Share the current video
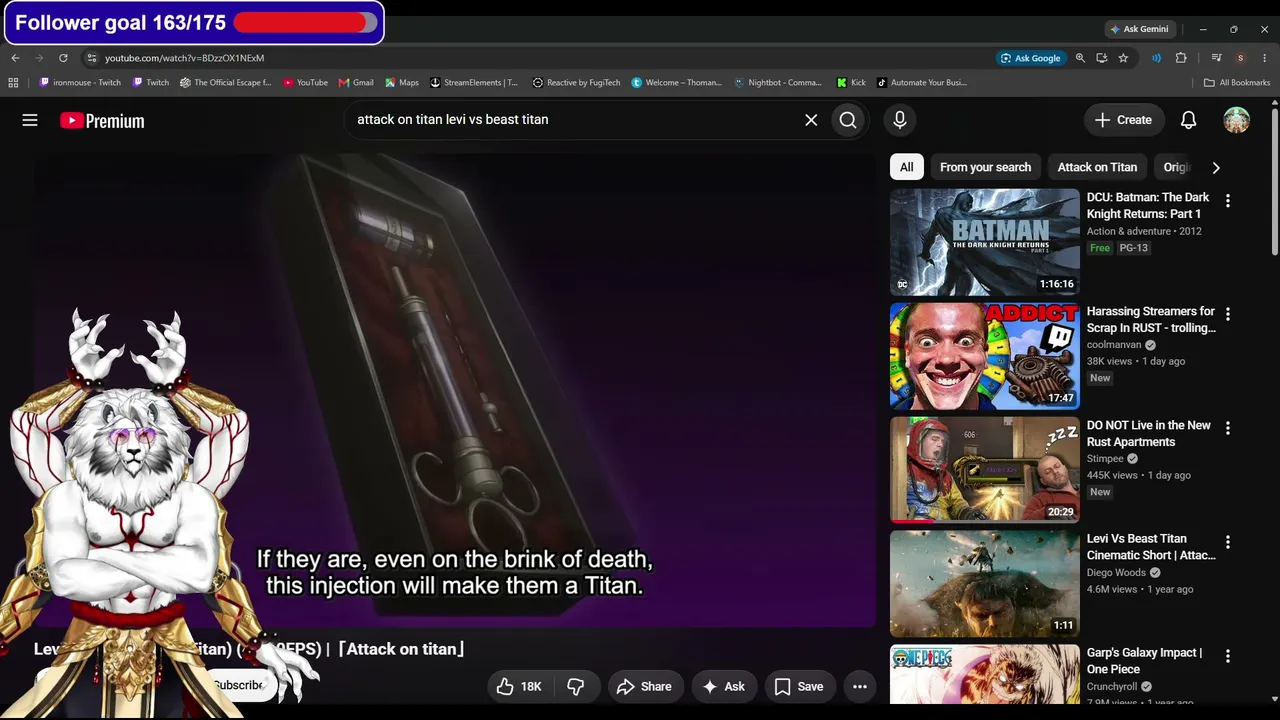1280x720 pixels. coord(644,686)
